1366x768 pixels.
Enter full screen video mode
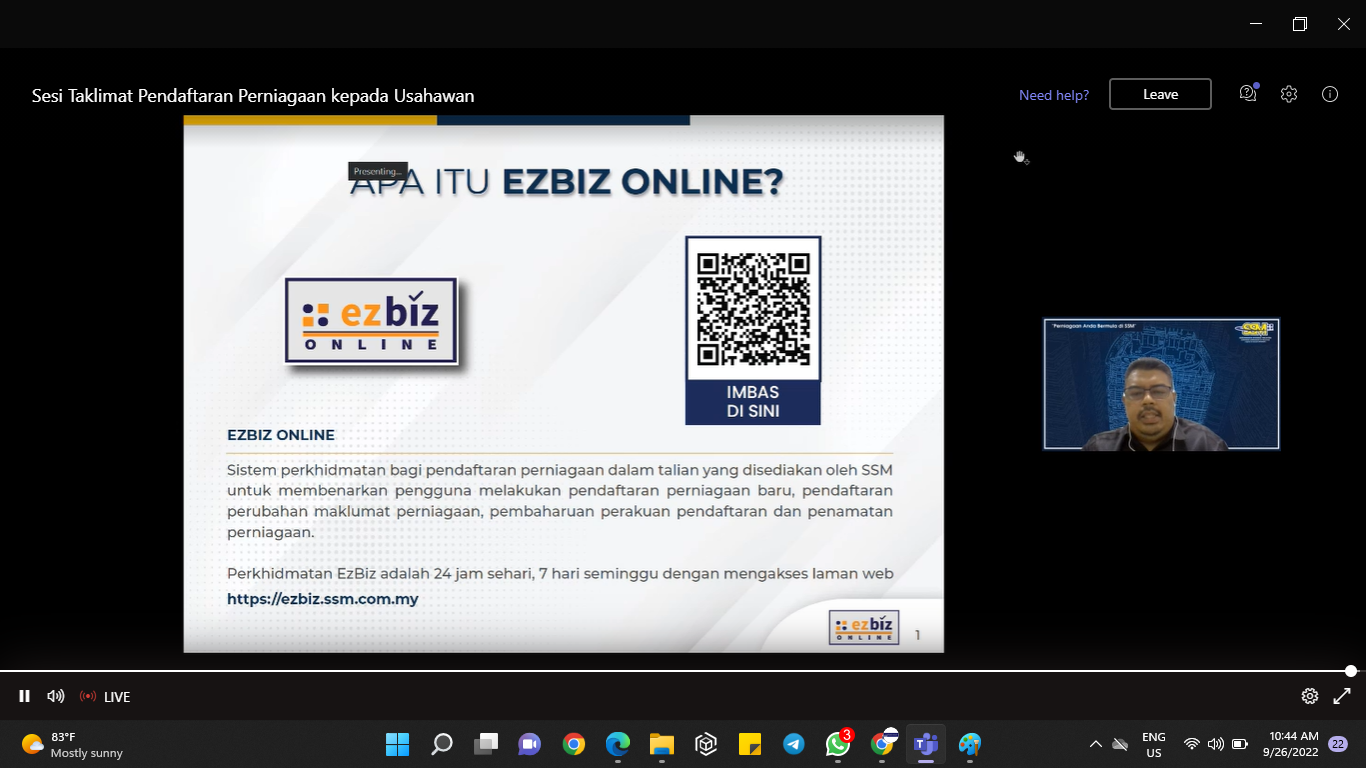(1342, 696)
